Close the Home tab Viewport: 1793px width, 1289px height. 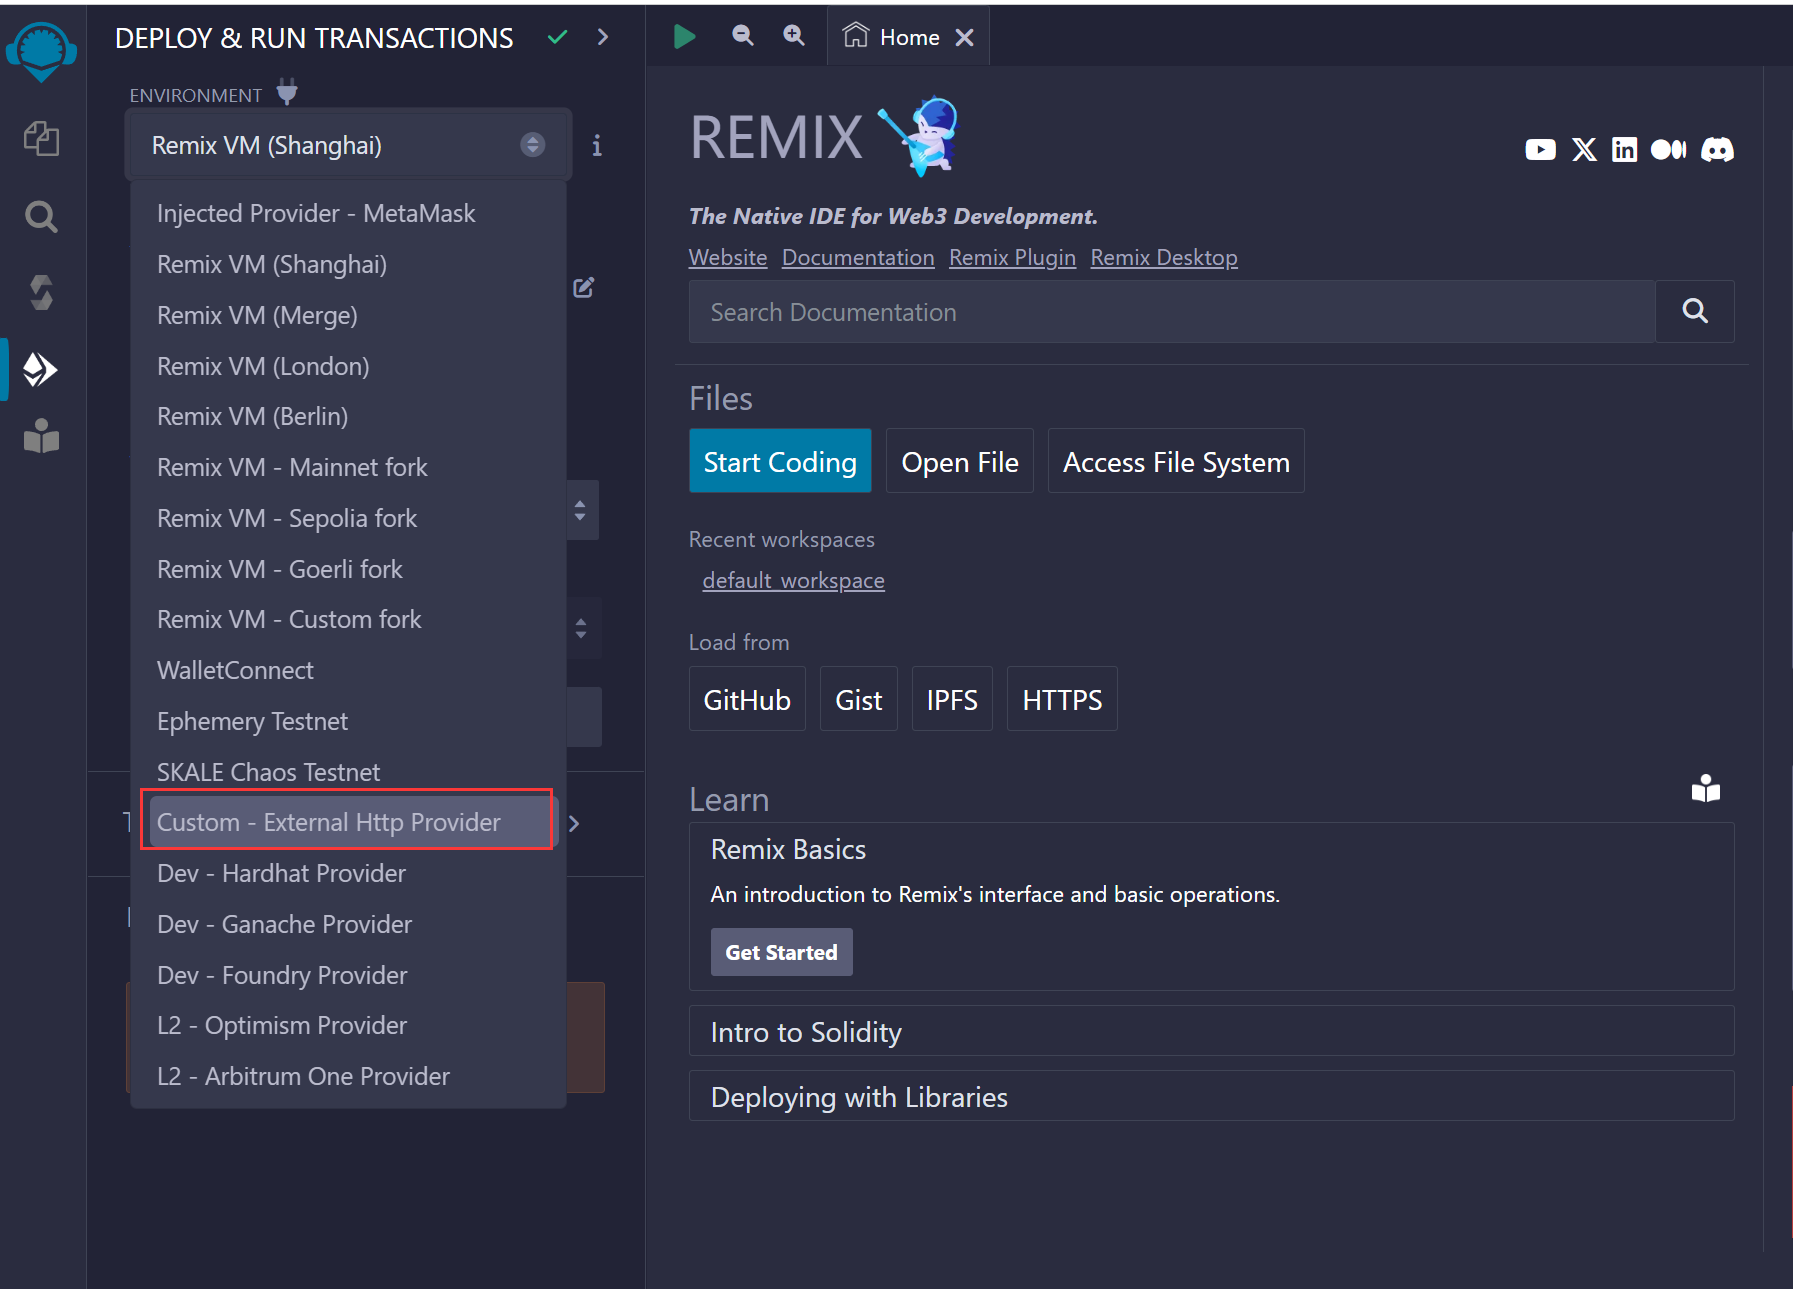point(964,38)
